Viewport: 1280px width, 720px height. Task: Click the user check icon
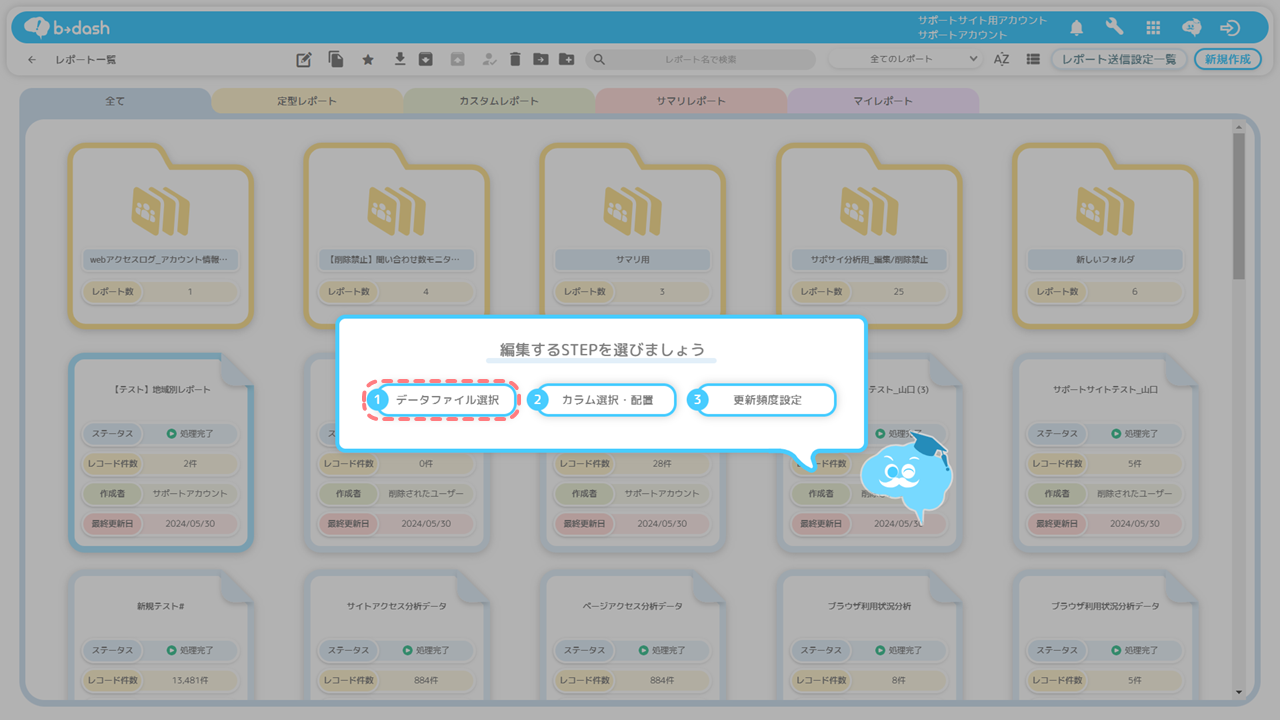click(489, 60)
